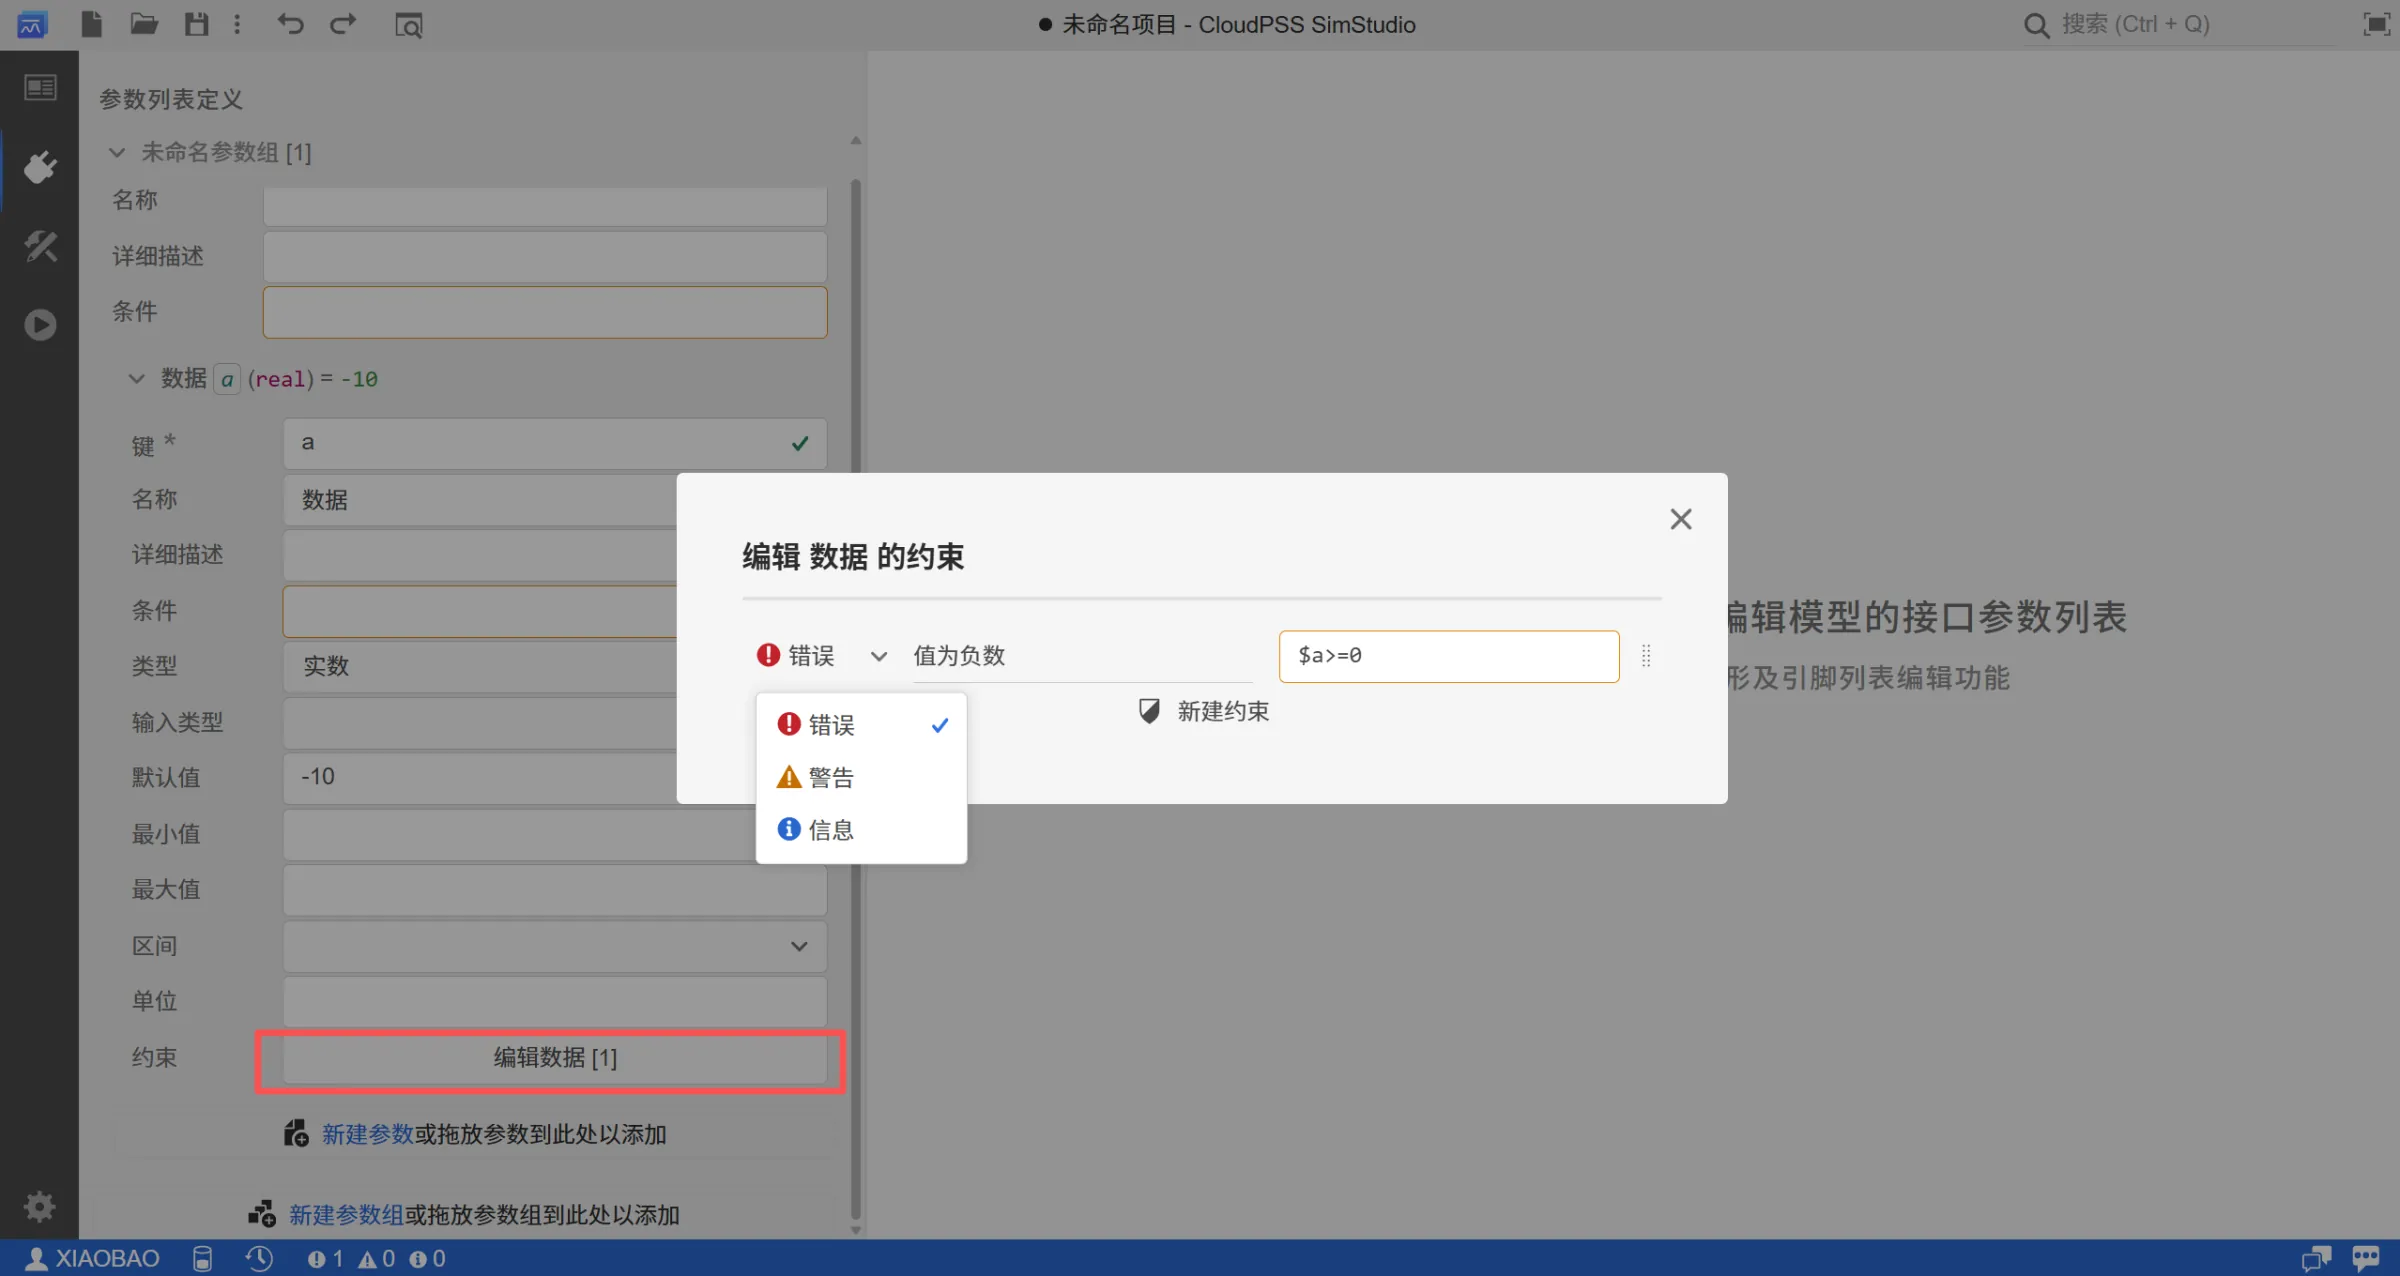Edit the $a>=0 constraint expression field

point(1448,656)
